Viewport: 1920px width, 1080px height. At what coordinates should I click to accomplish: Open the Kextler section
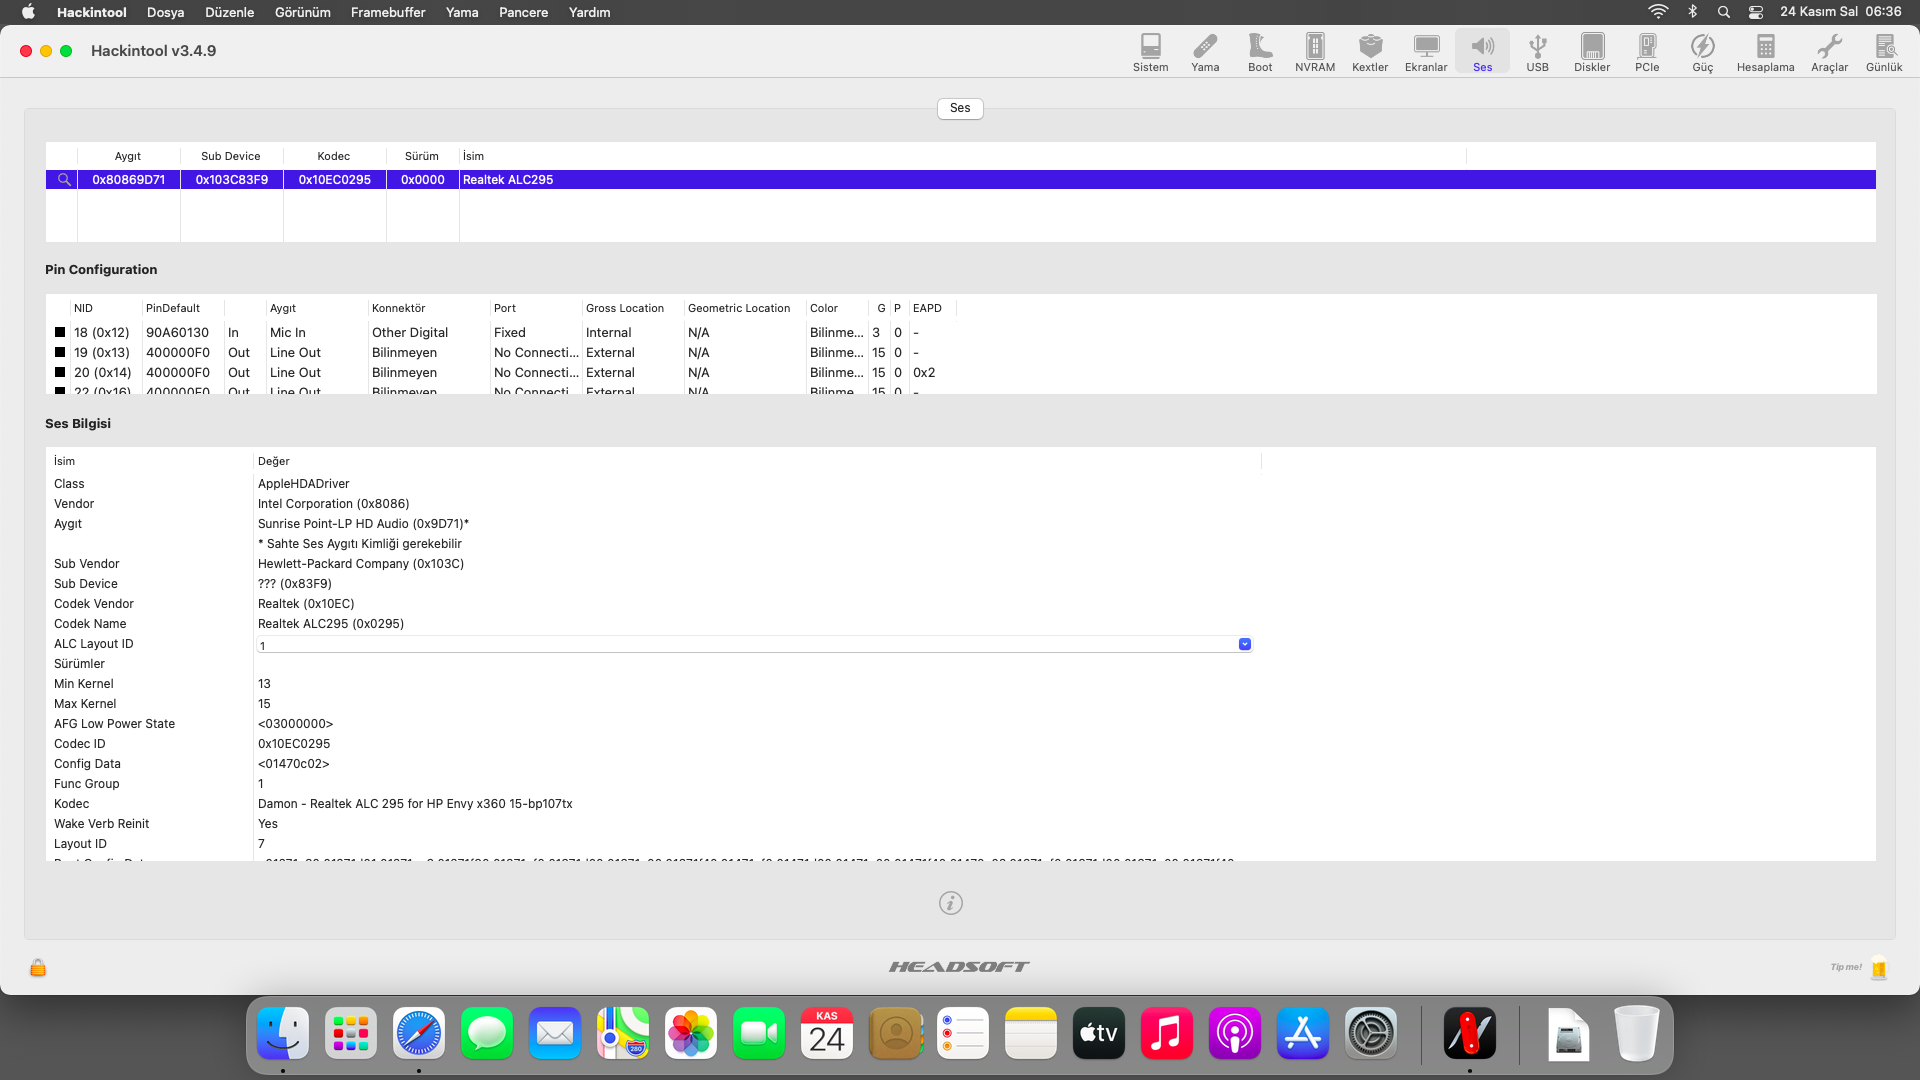click(x=1370, y=52)
